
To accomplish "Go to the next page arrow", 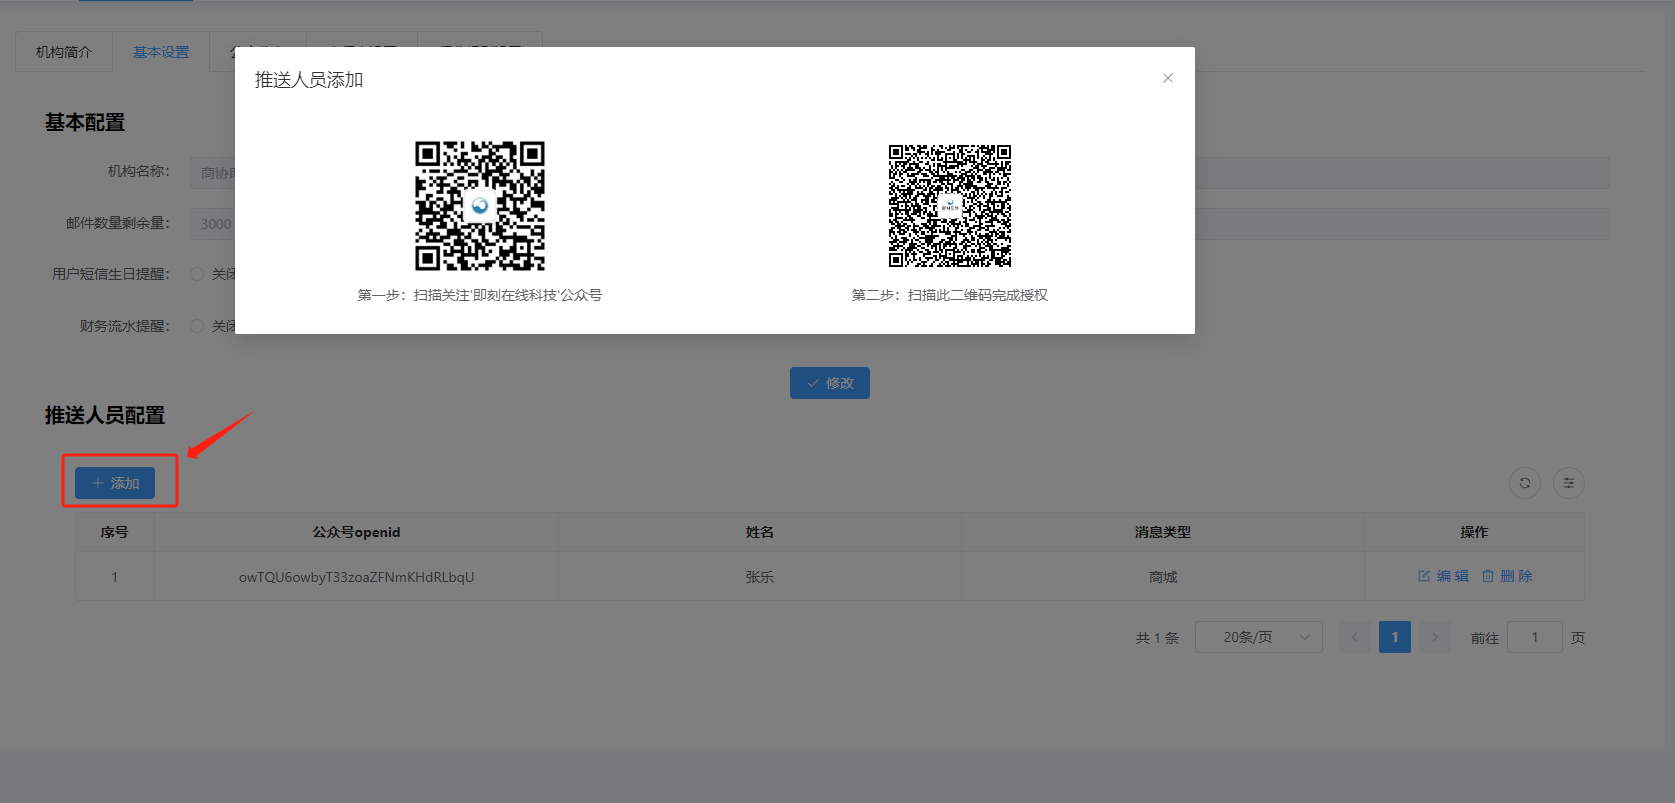I will [1434, 637].
